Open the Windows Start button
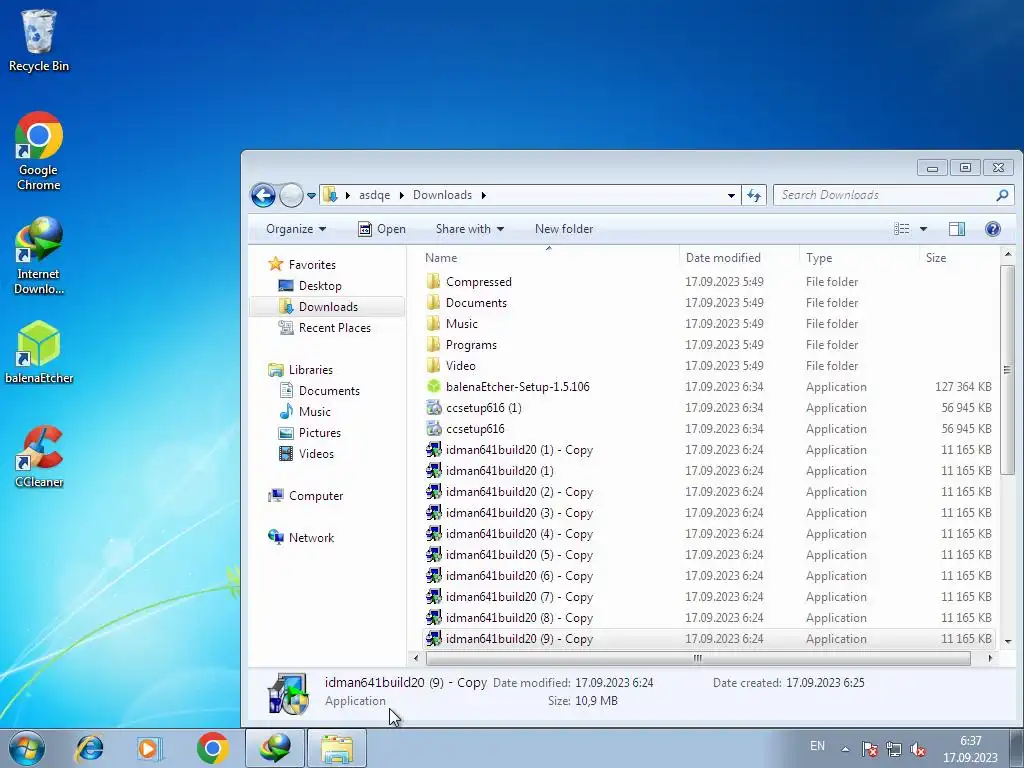Screen dimensions: 1024x768 coord(27,748)
